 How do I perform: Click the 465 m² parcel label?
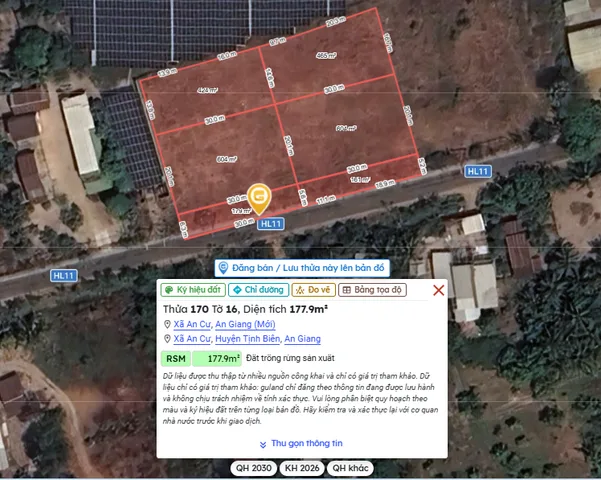pyautogui.click(x=326, y=56)
